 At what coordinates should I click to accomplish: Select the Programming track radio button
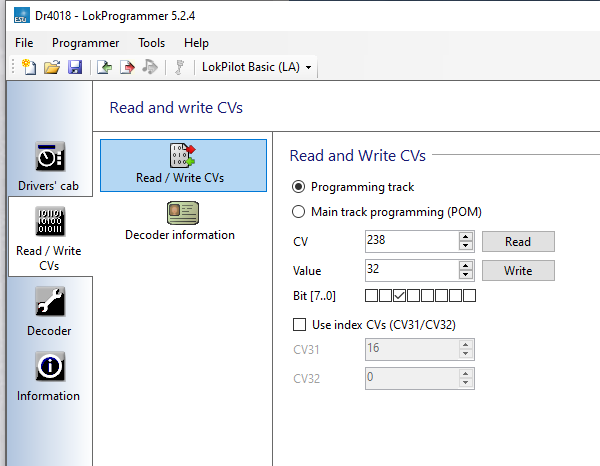pyautogui.click(x=298, y=187)
